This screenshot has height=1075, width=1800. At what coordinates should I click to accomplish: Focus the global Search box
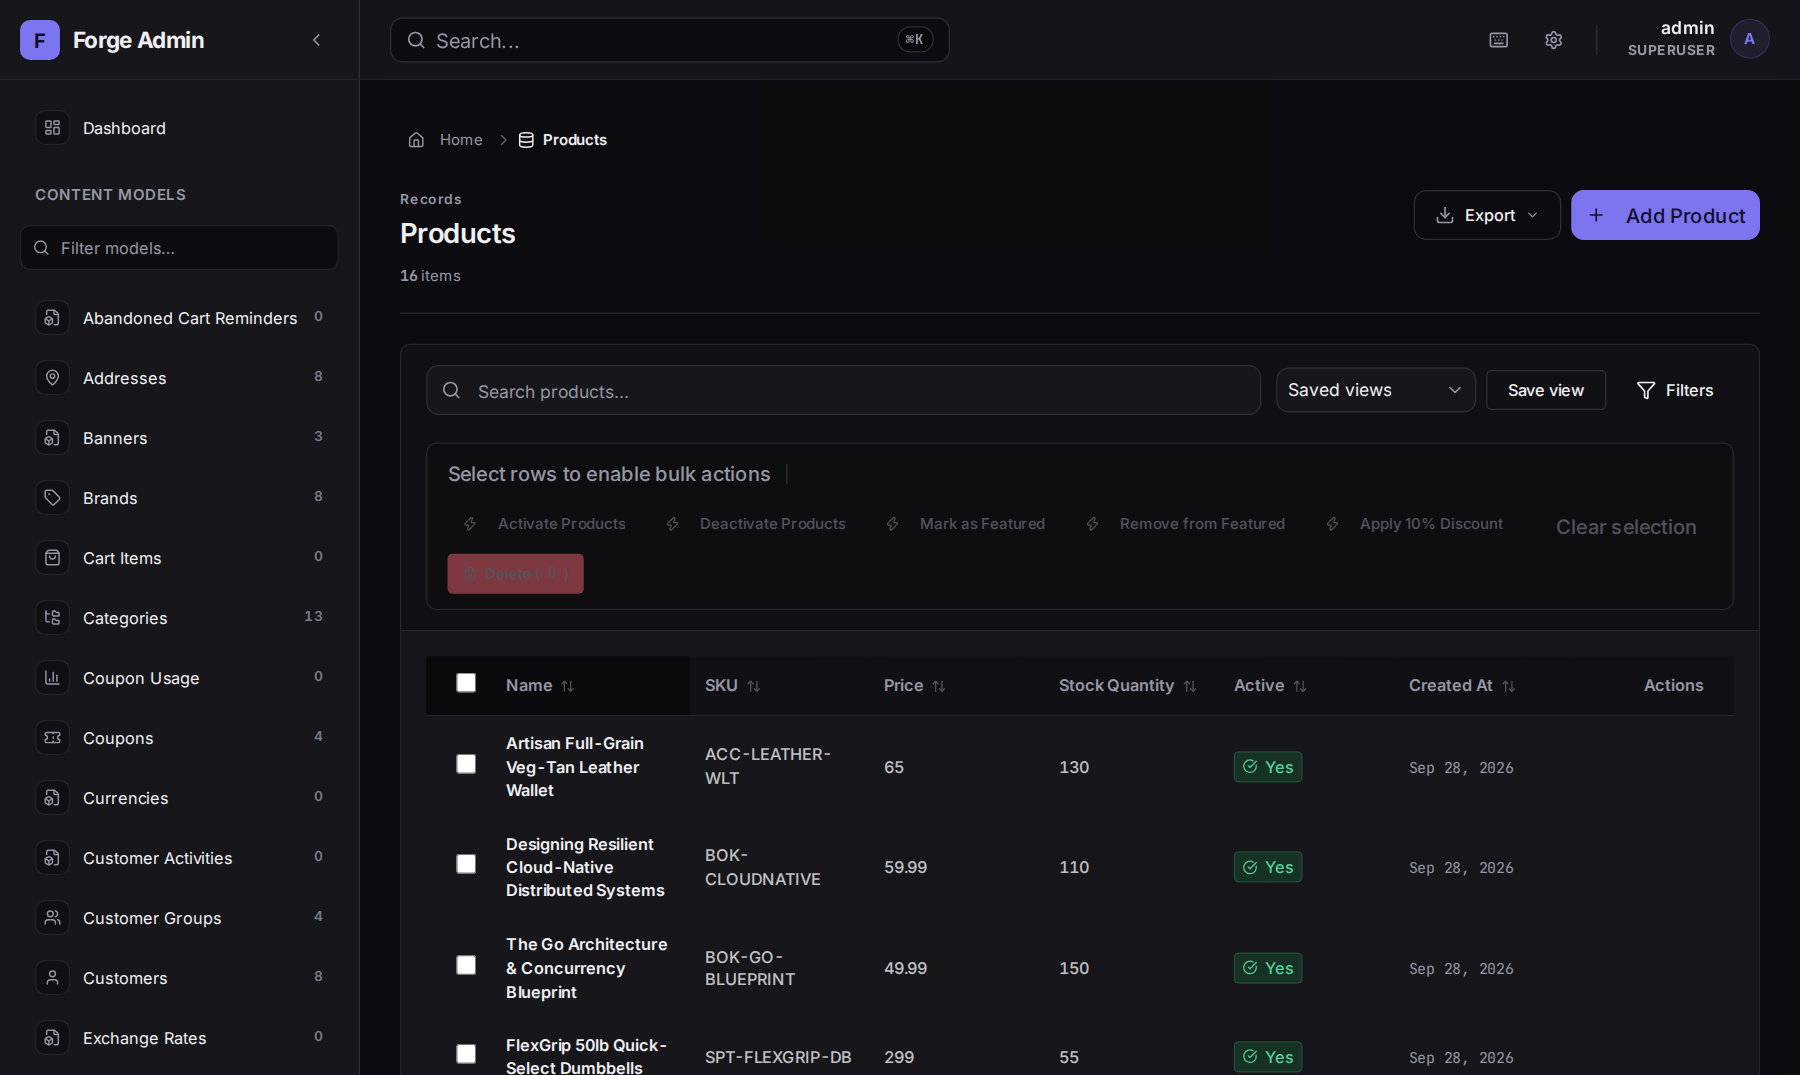[x=669, y=40]
